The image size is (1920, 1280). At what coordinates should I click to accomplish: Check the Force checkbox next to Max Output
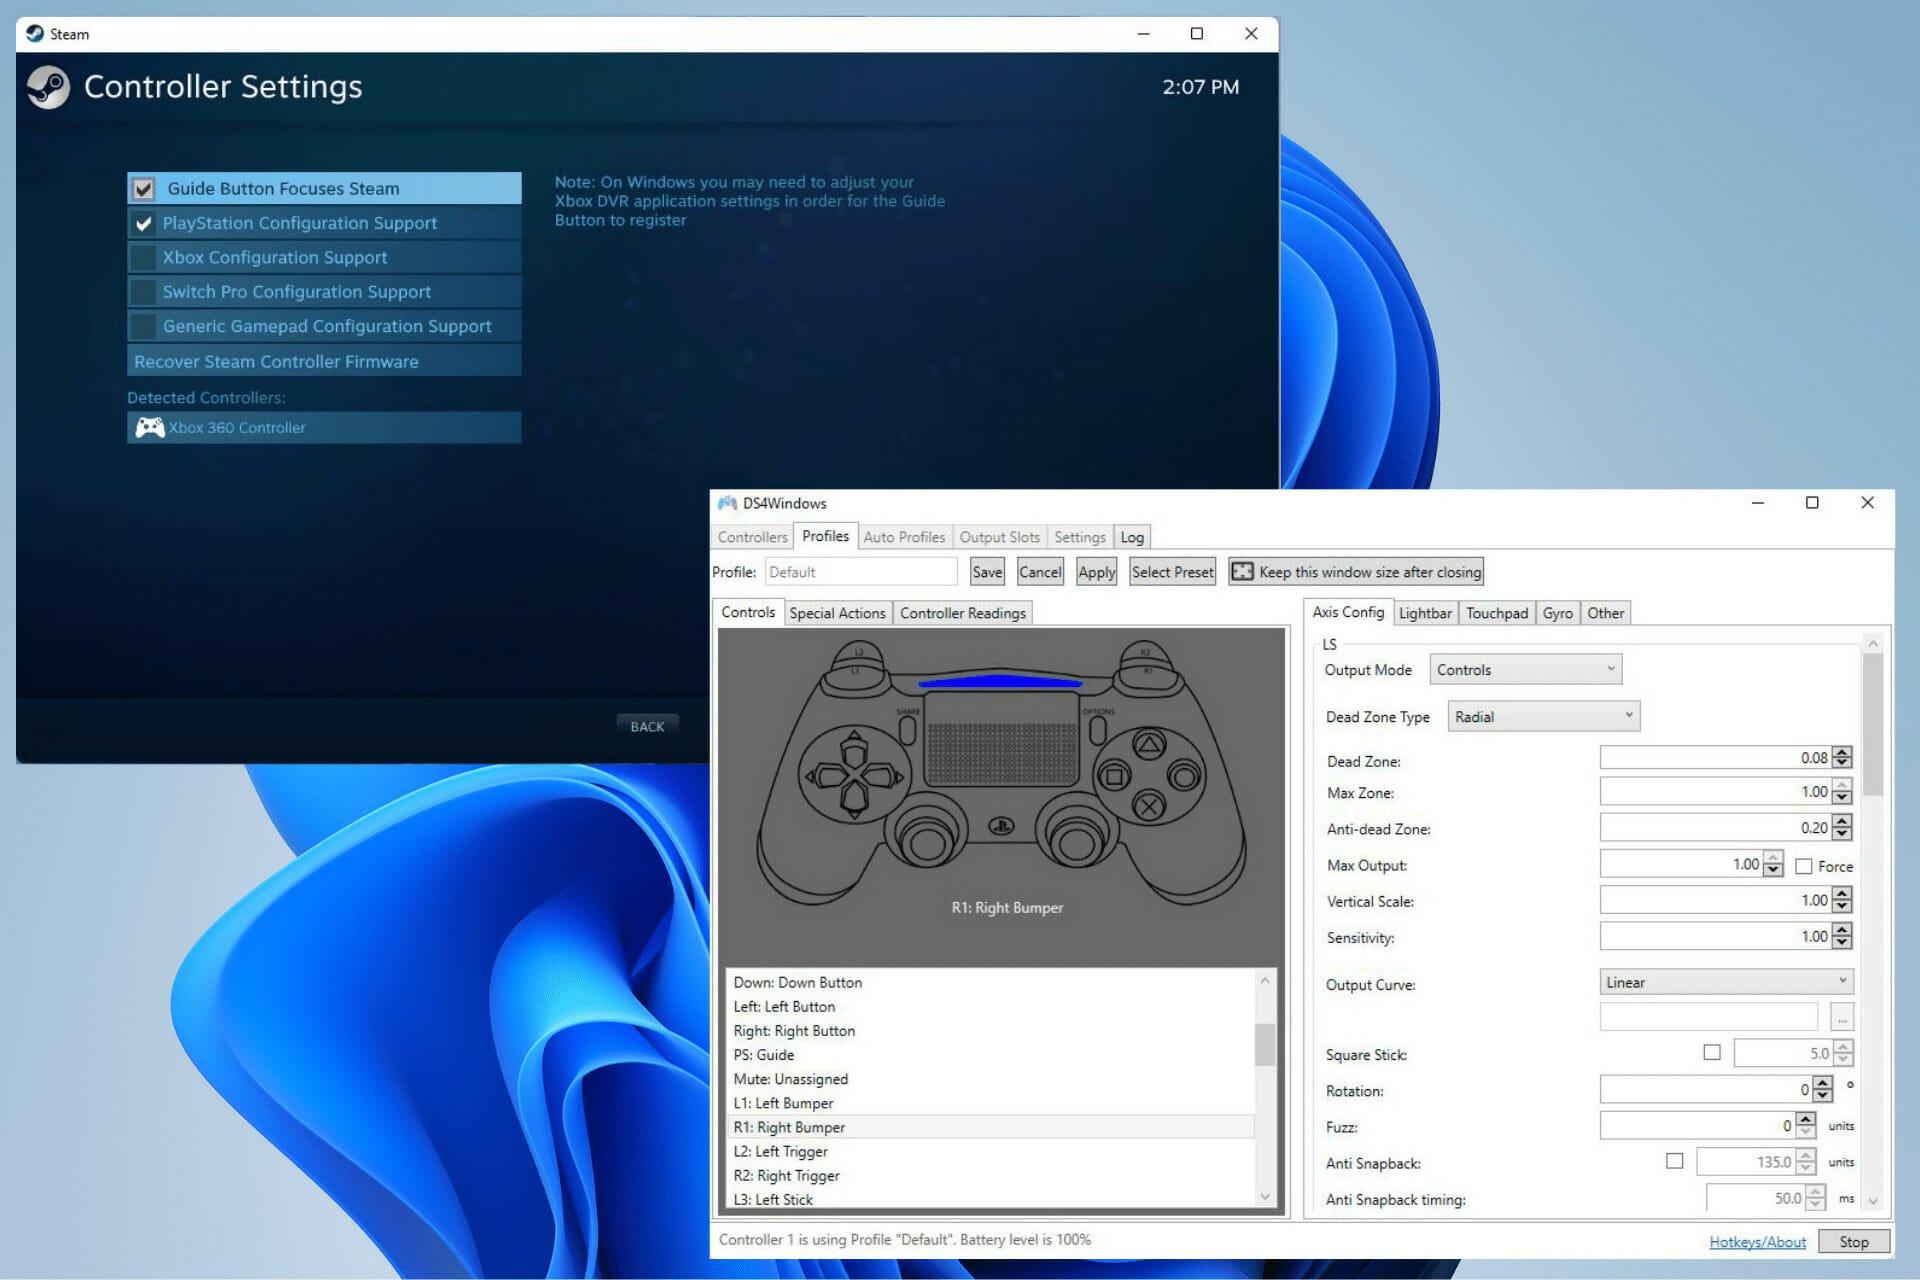[1804, 866]
